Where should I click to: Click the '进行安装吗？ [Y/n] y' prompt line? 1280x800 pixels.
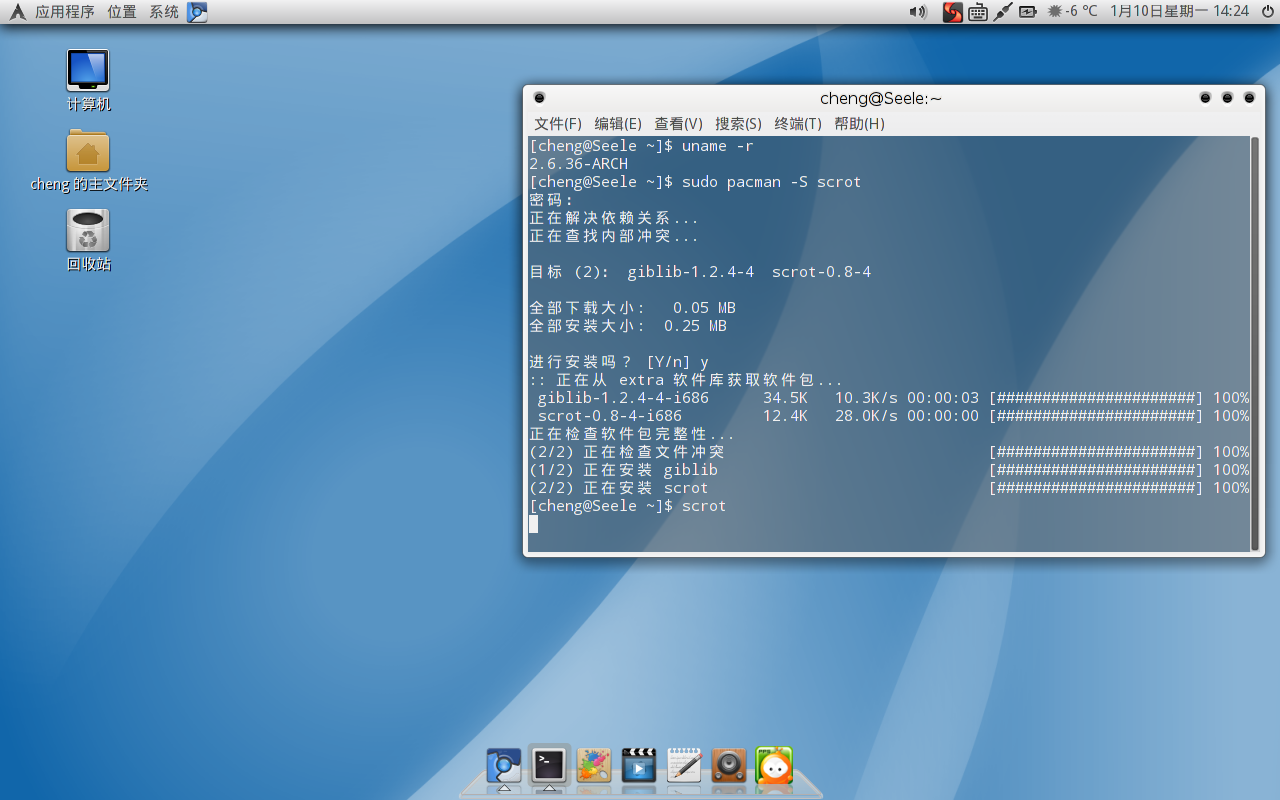[619, 362]
